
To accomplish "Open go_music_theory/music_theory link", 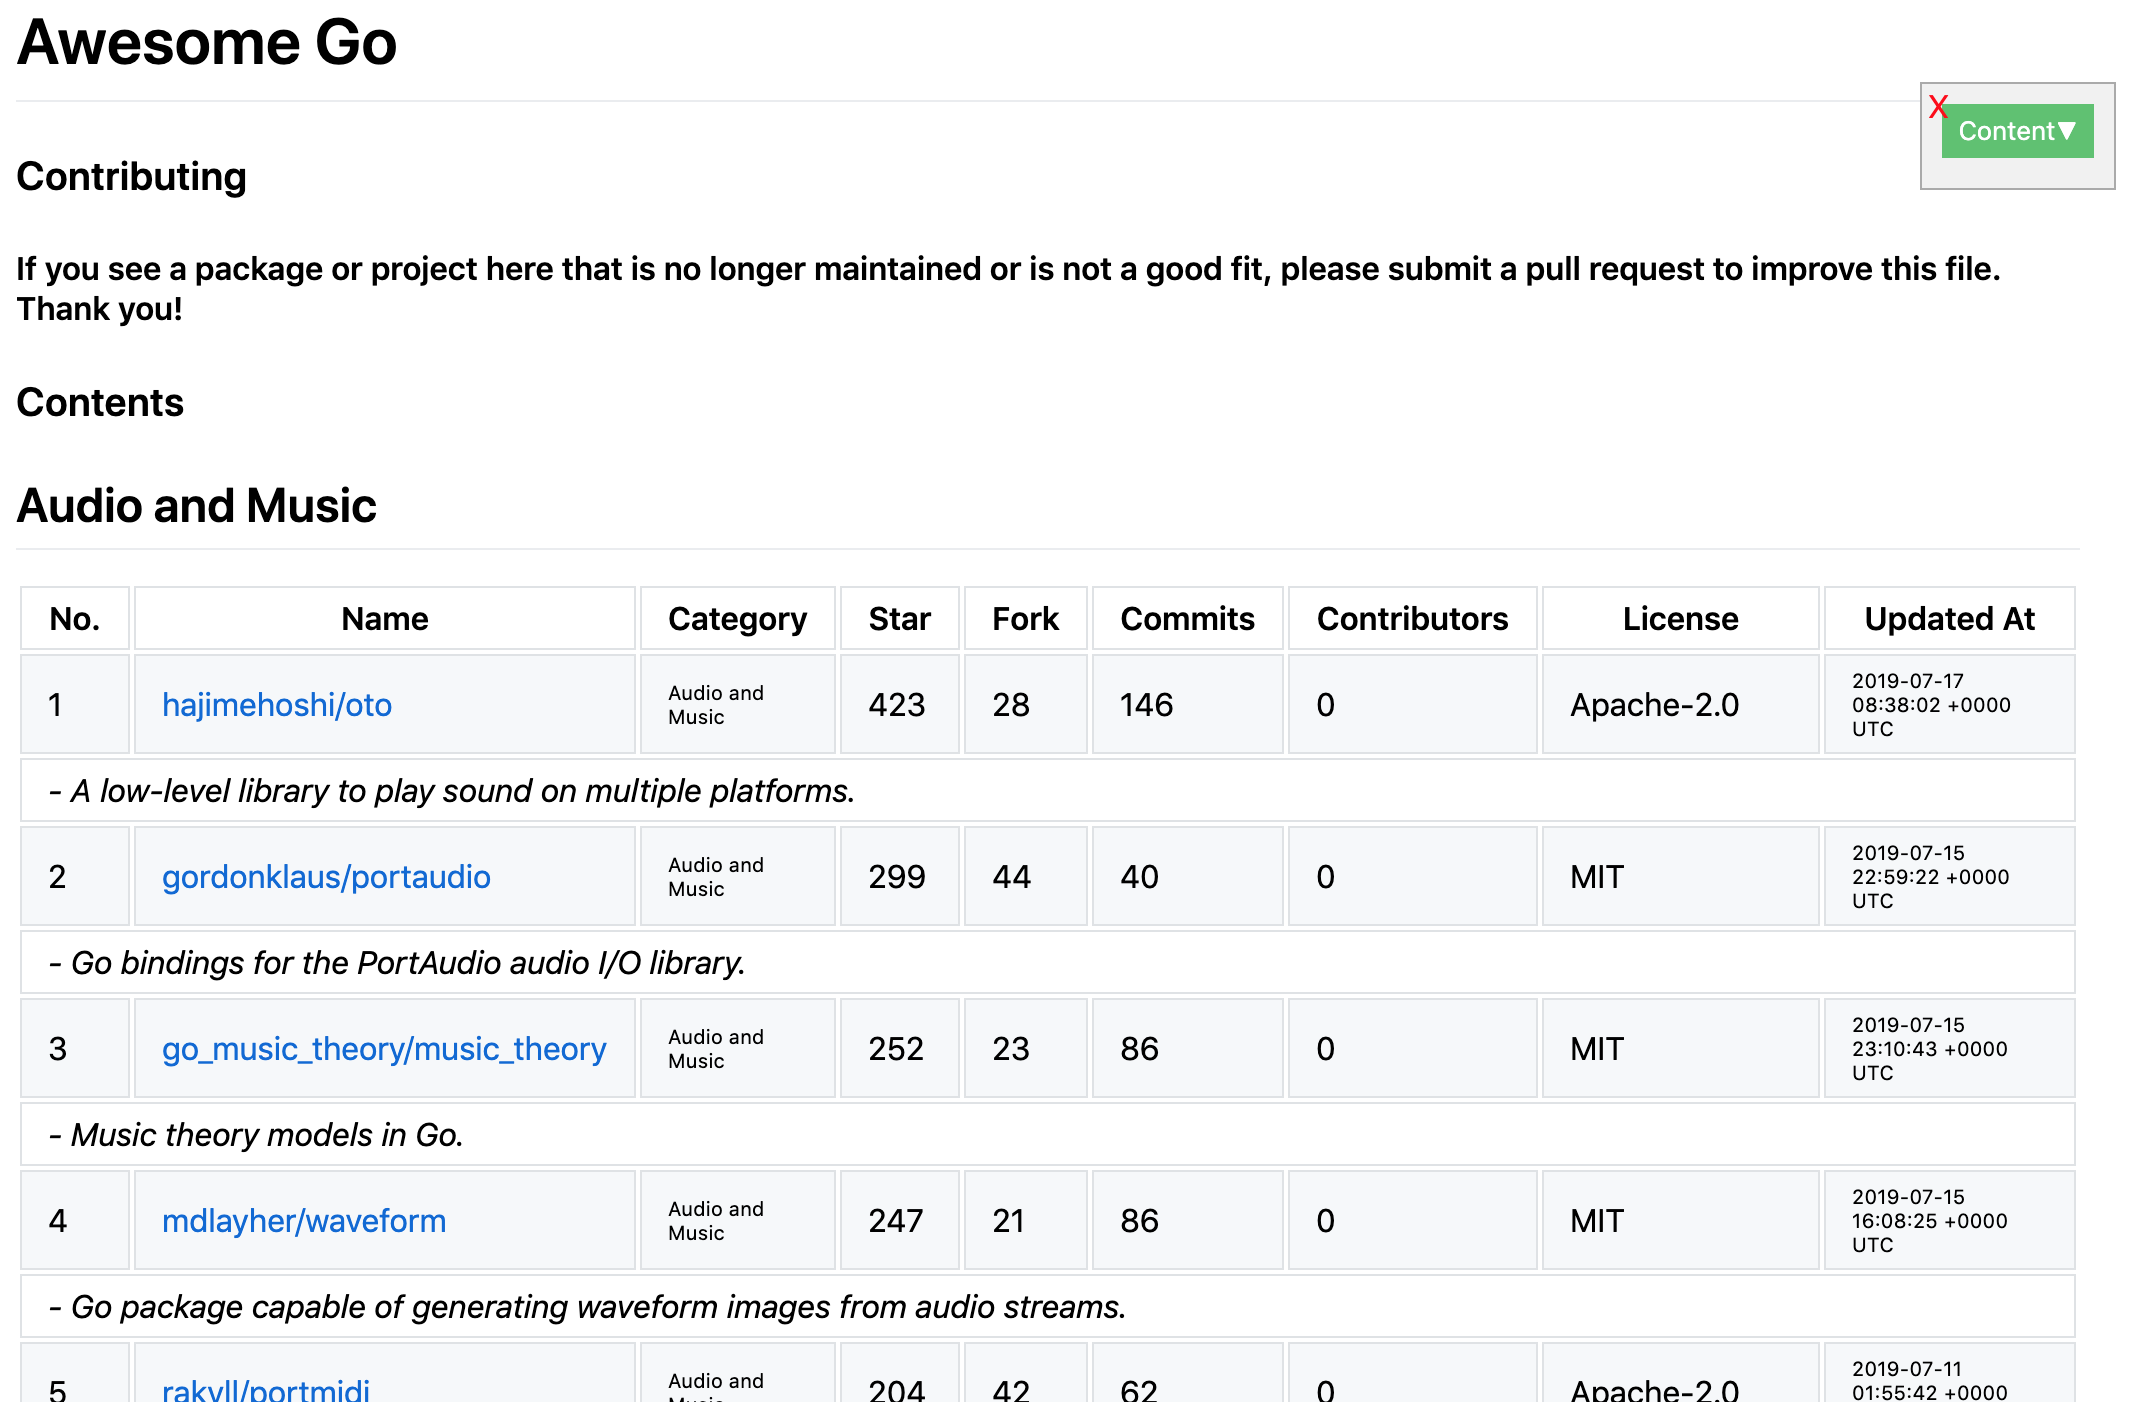I will point(384,1049).
